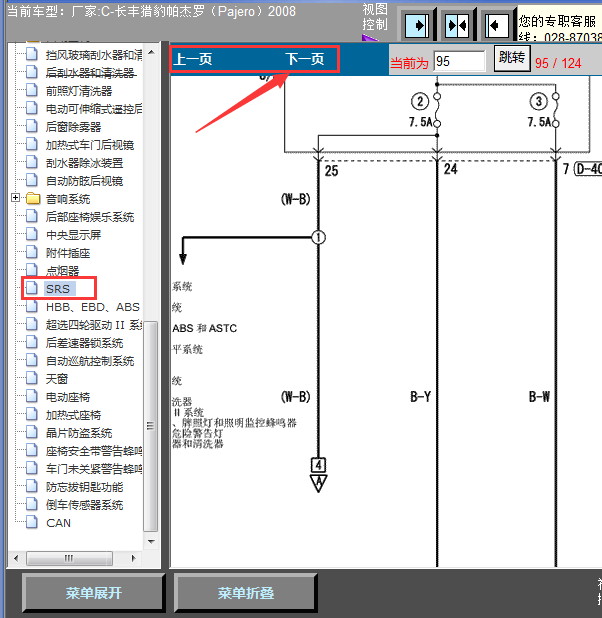This screenshot has width=602, height=618.
Task: Select 附件插座 entry
Action: coord(68,253)
